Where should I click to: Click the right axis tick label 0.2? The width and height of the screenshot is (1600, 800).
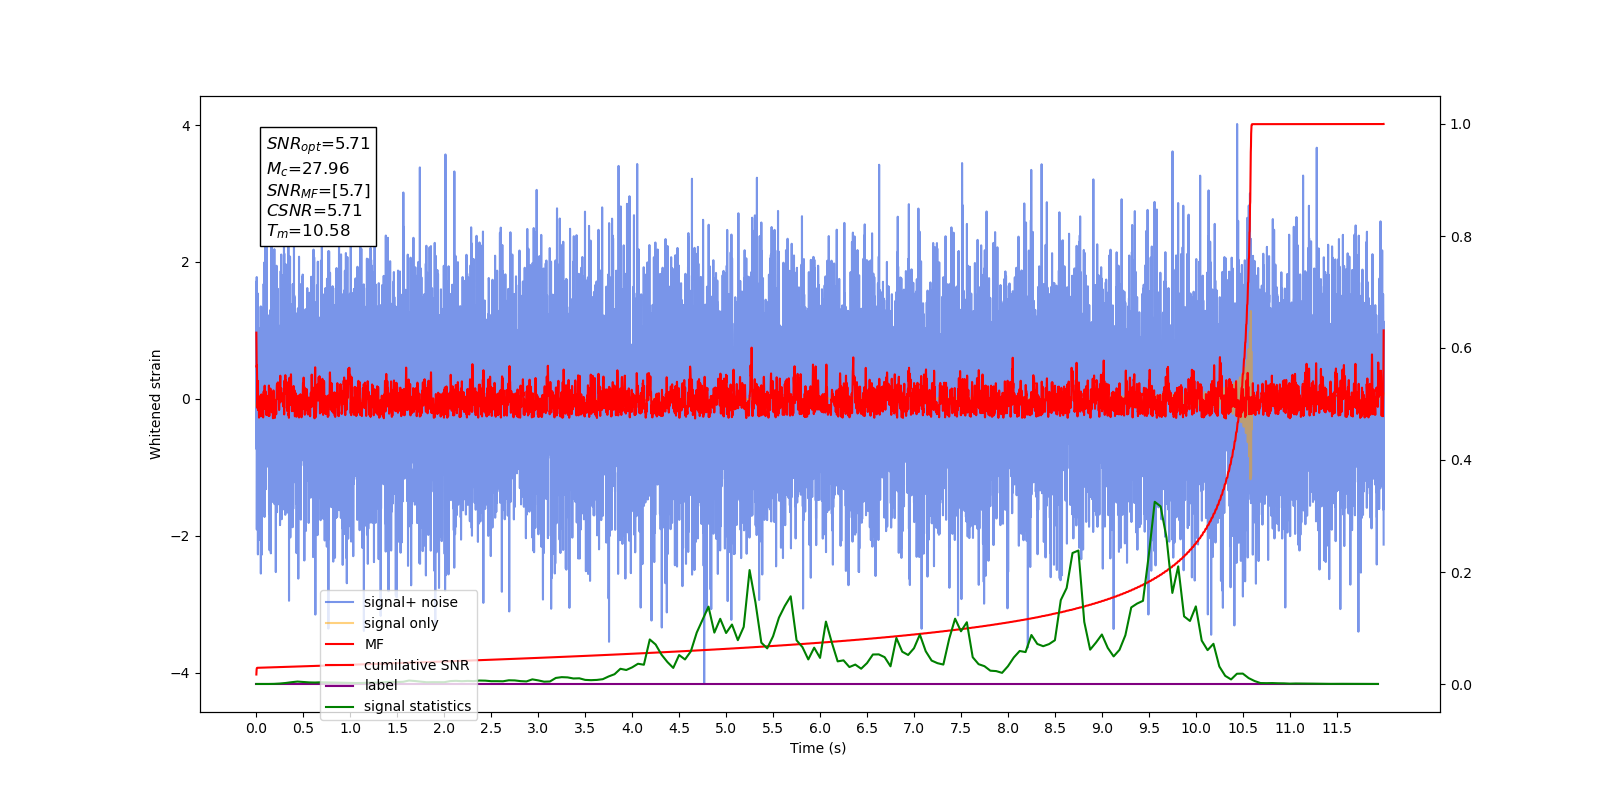1461,573
